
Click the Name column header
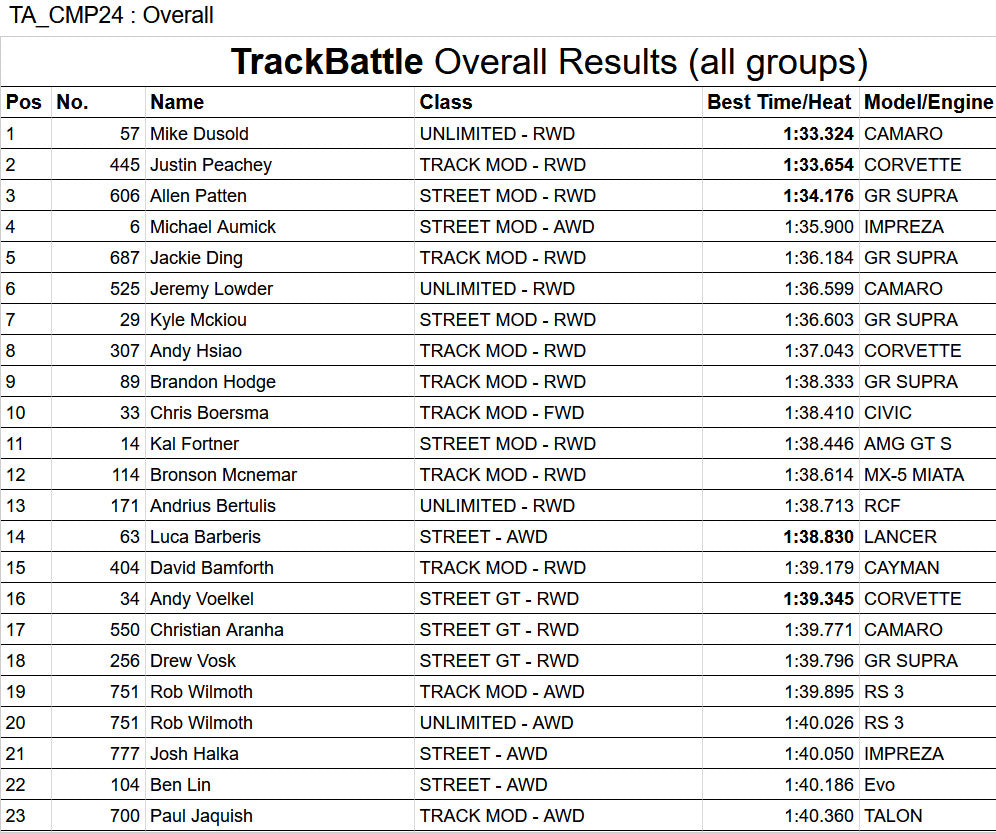click(x=177, y=102)
